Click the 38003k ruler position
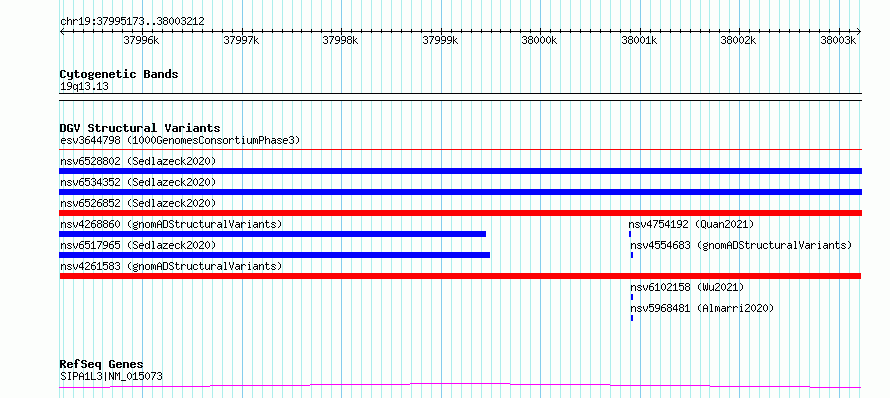Screen dimensions: 890x398 coord(838,40)
